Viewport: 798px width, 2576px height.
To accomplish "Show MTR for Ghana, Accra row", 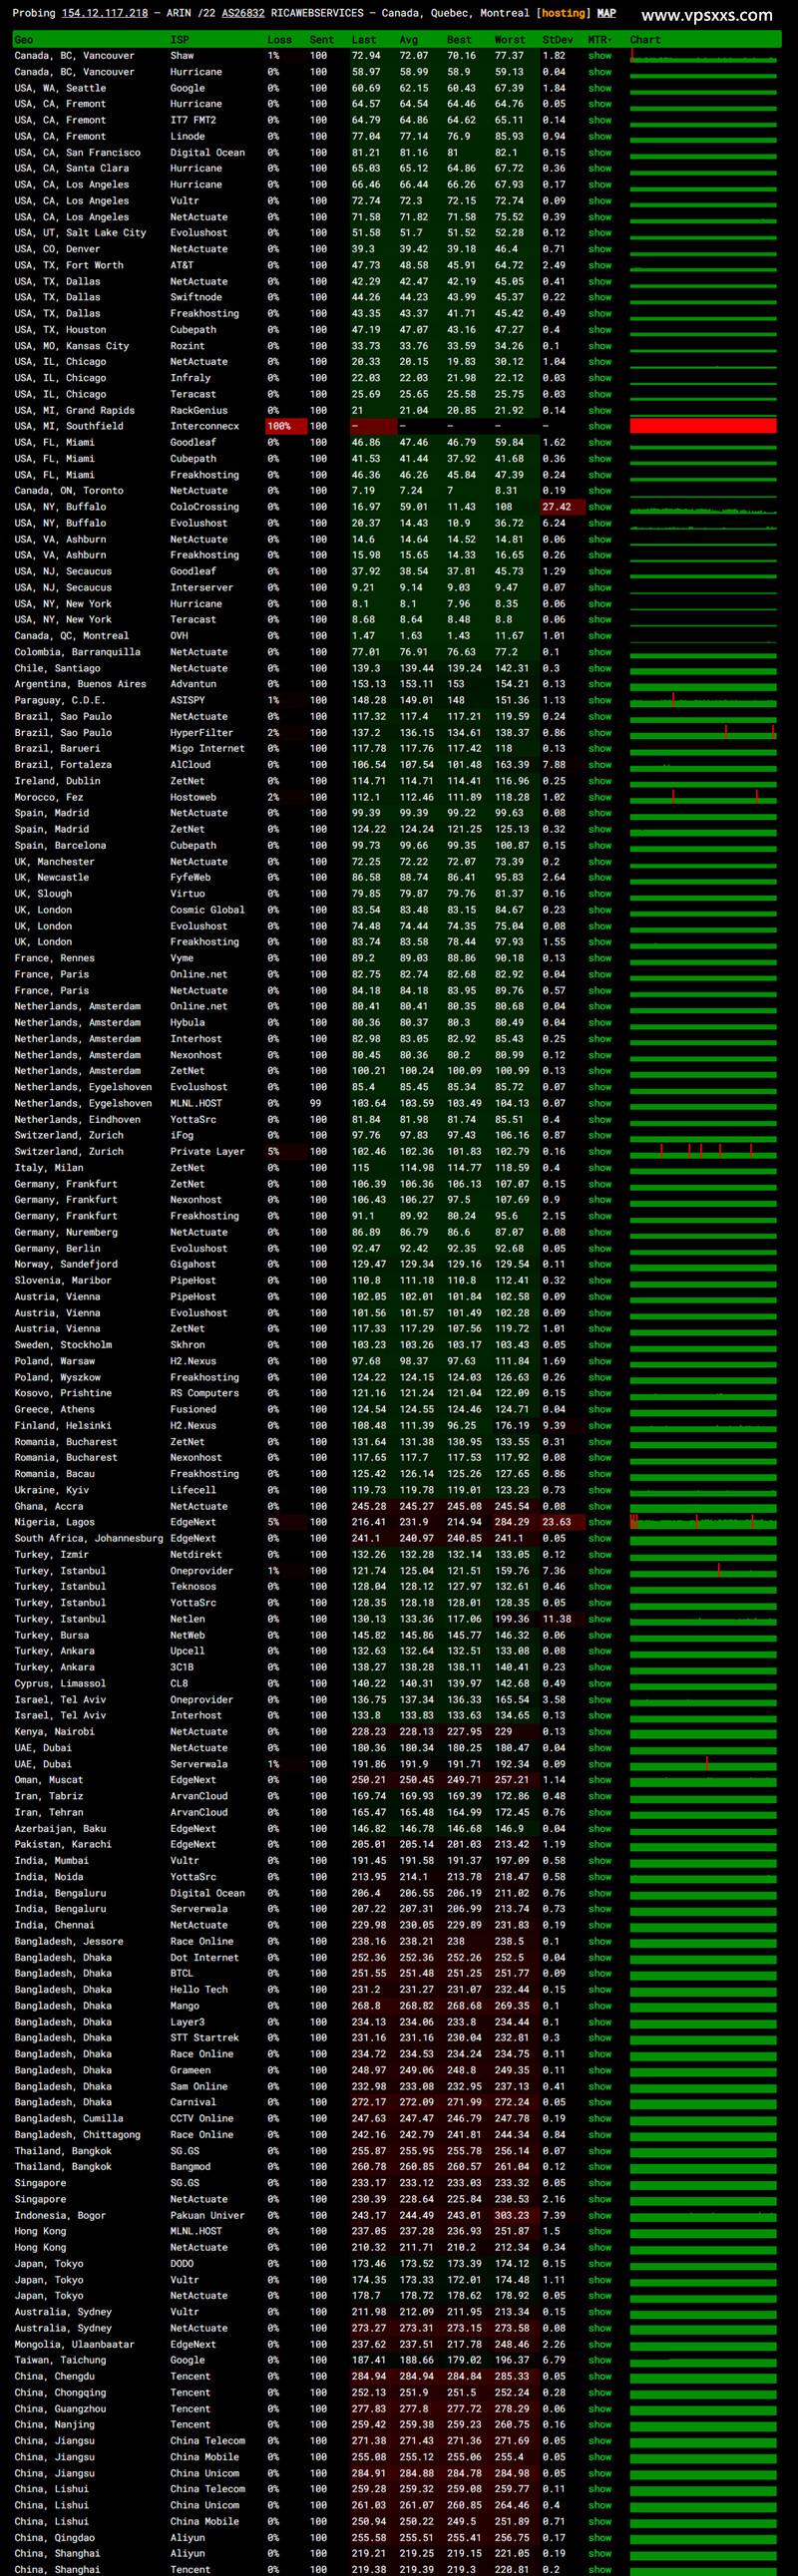I will (600, 1506).
